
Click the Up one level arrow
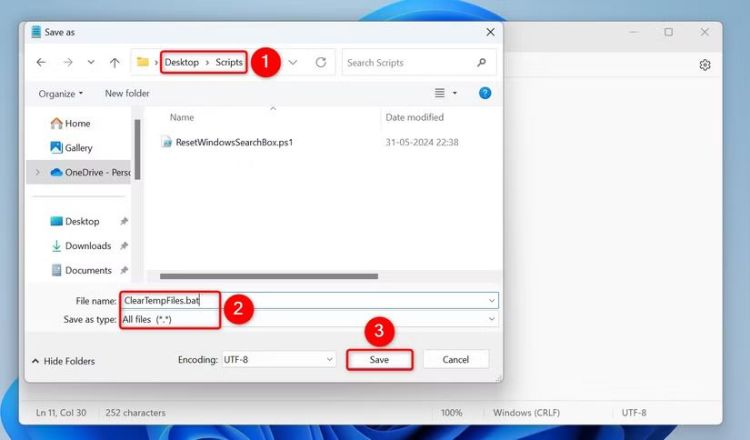(115, 62)
